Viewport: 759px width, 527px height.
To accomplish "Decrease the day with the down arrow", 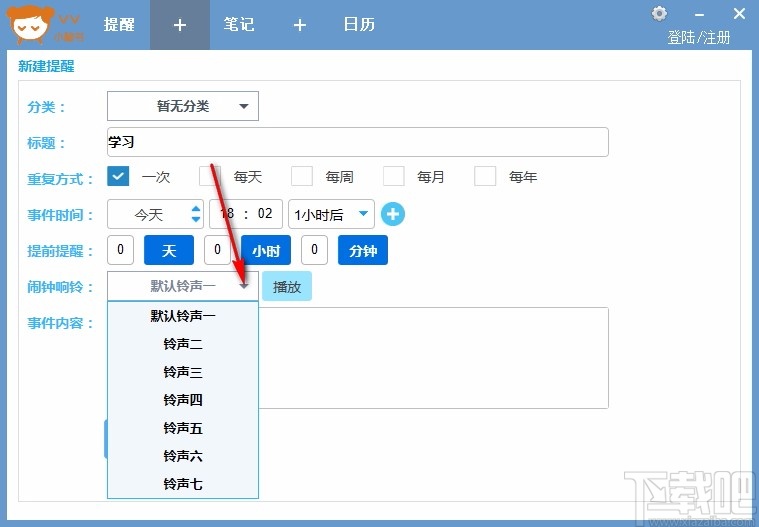I will pyautogui.click(x=196, y=219).
